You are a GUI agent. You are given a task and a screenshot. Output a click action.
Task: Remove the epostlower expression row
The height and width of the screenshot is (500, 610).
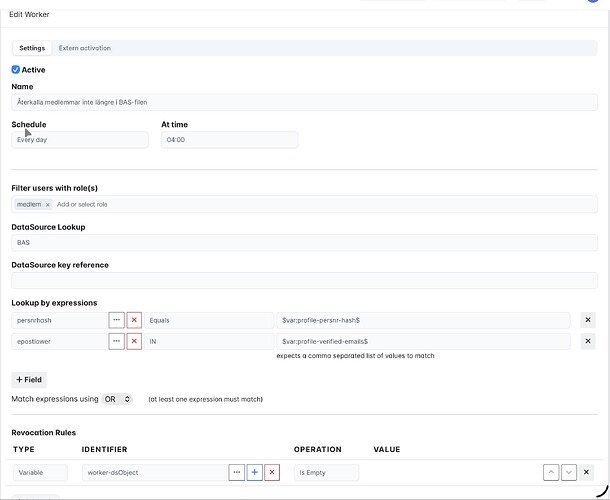(588, 342)
